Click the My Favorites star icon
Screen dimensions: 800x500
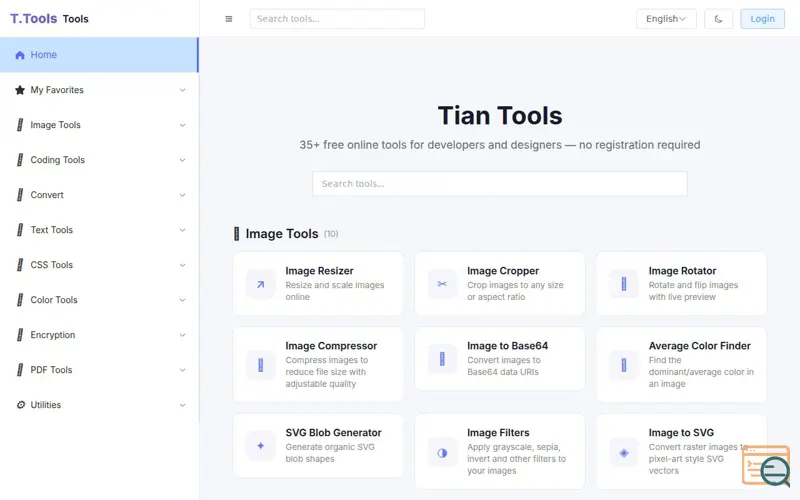click(x=20, y=90)
